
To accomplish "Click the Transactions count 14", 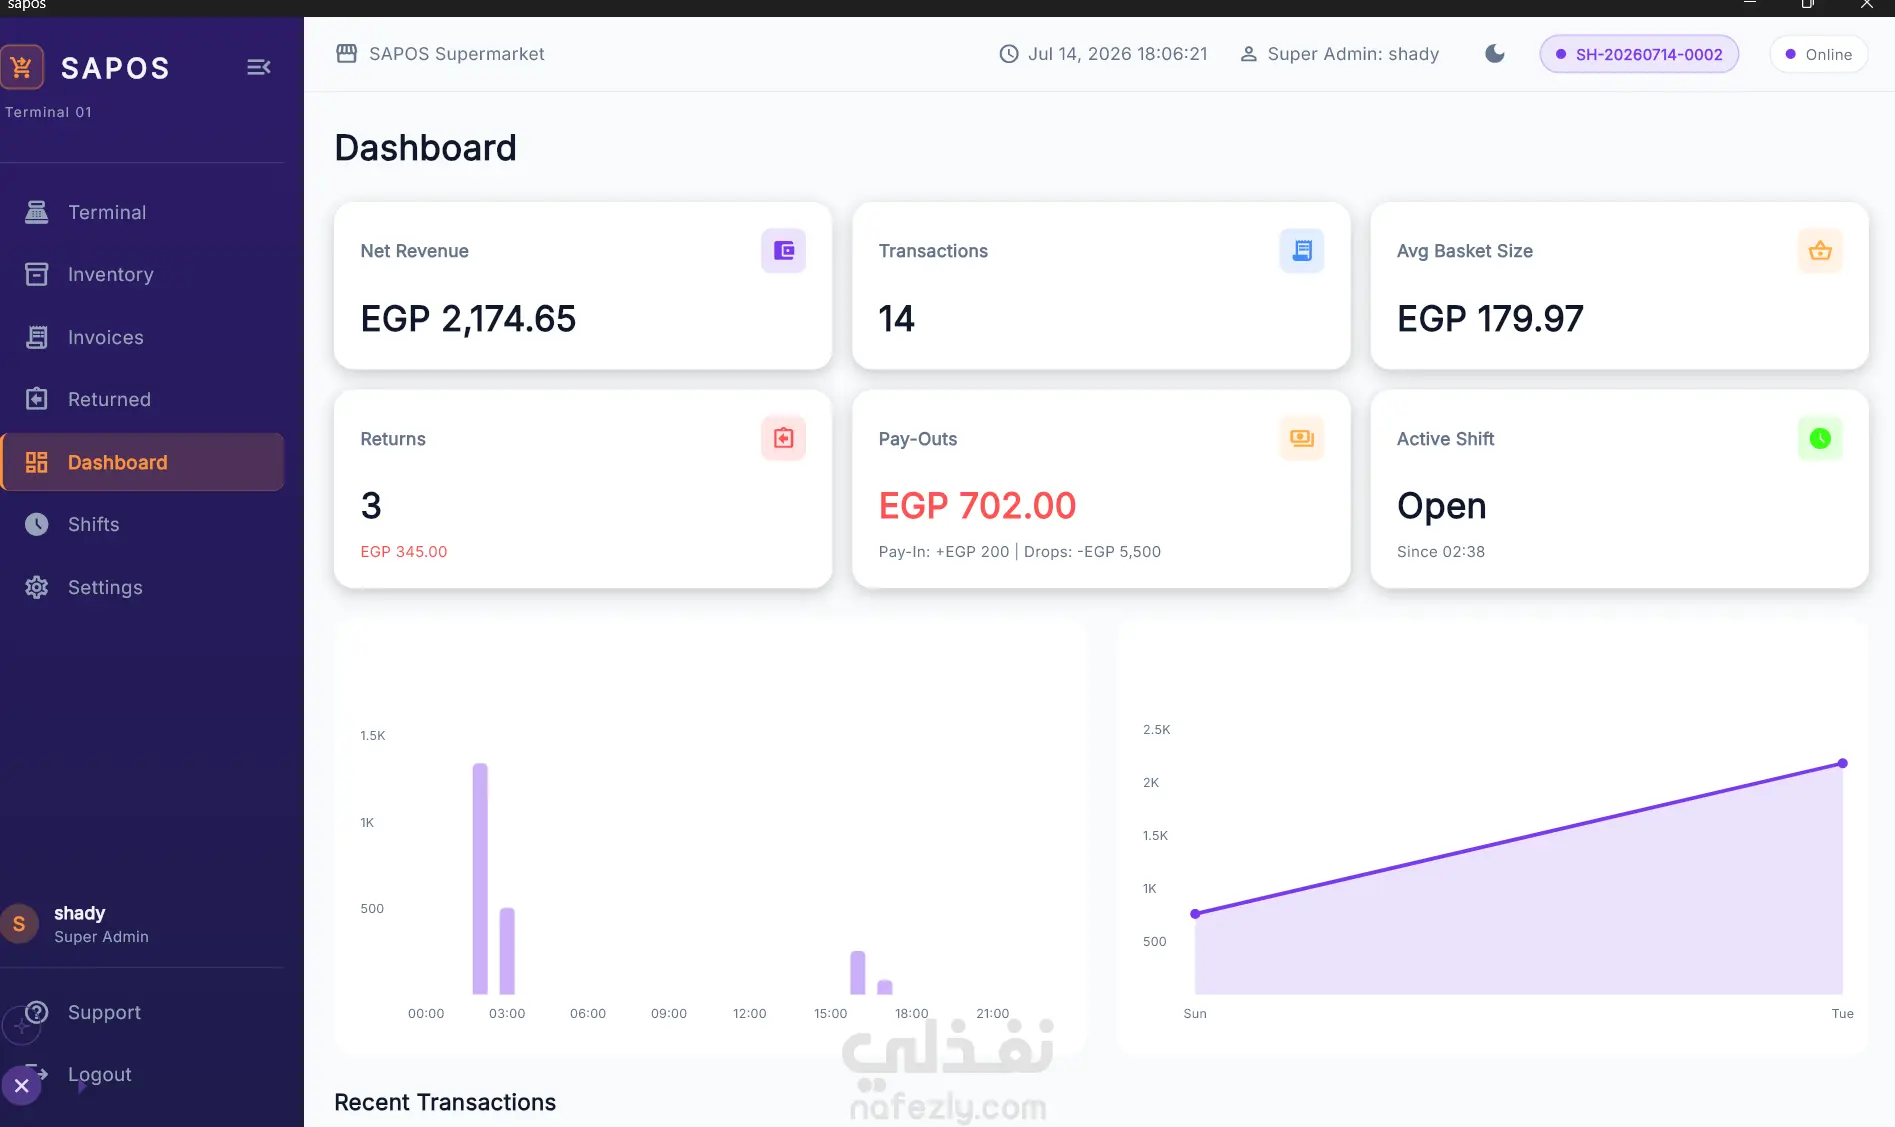I will [896, 319].
